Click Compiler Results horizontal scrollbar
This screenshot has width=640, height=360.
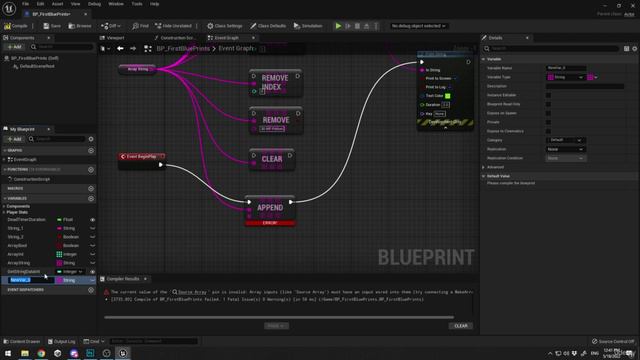[x=279, y=317]
